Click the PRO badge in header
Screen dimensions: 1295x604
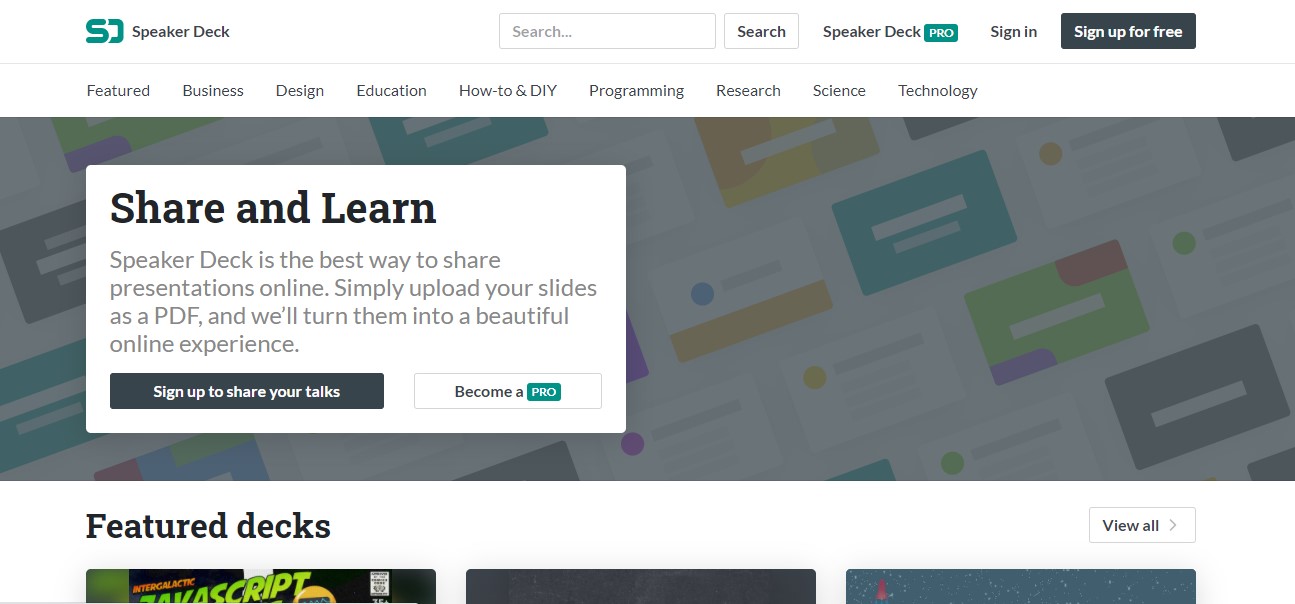tap(941, 32)
